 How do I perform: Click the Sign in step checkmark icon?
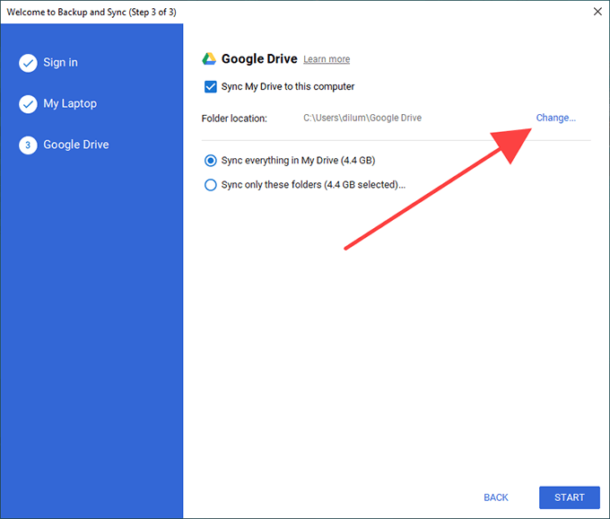[x=27, y=63]
